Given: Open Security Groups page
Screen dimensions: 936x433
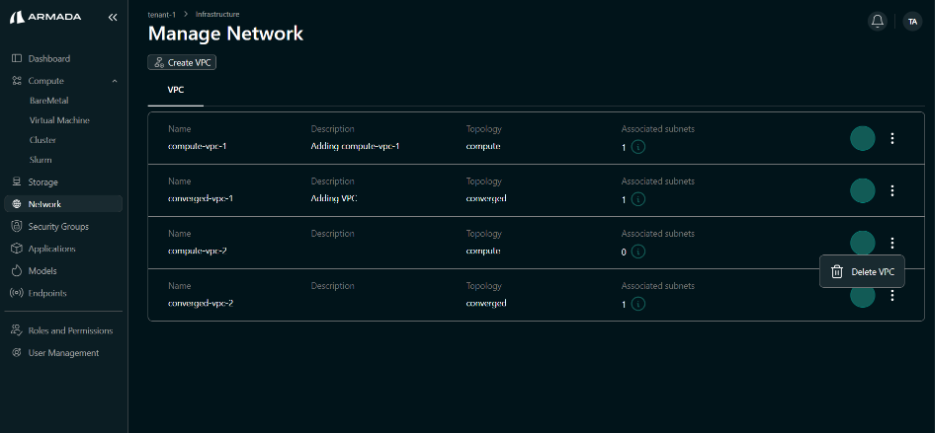Looking at the screenshot, I should (x=58, y=226).
